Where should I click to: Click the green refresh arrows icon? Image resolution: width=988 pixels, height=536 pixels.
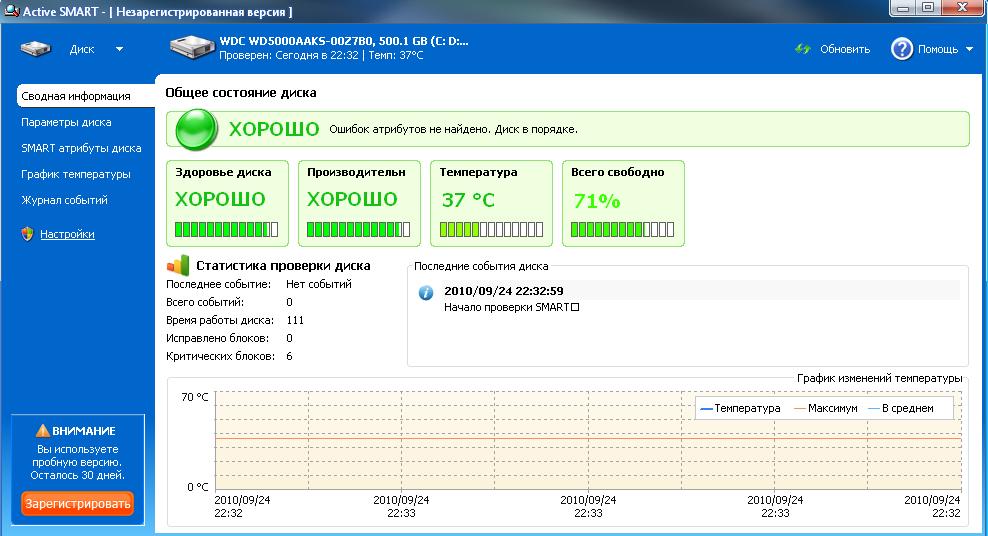point(802,49)
